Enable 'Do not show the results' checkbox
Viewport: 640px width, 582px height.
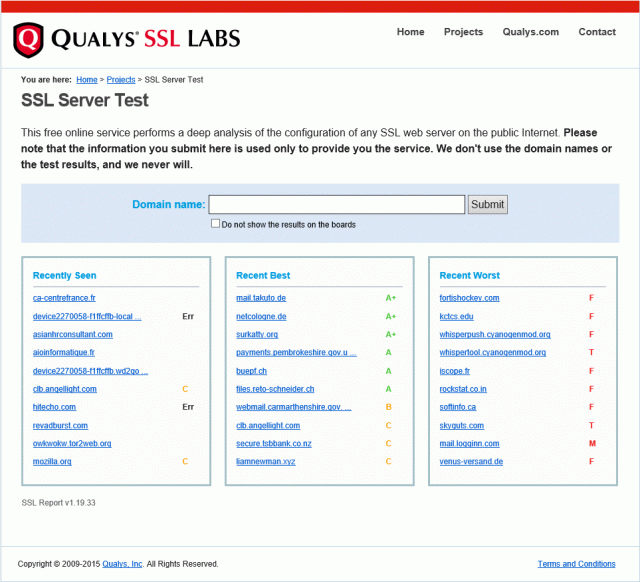pos(216,224)
